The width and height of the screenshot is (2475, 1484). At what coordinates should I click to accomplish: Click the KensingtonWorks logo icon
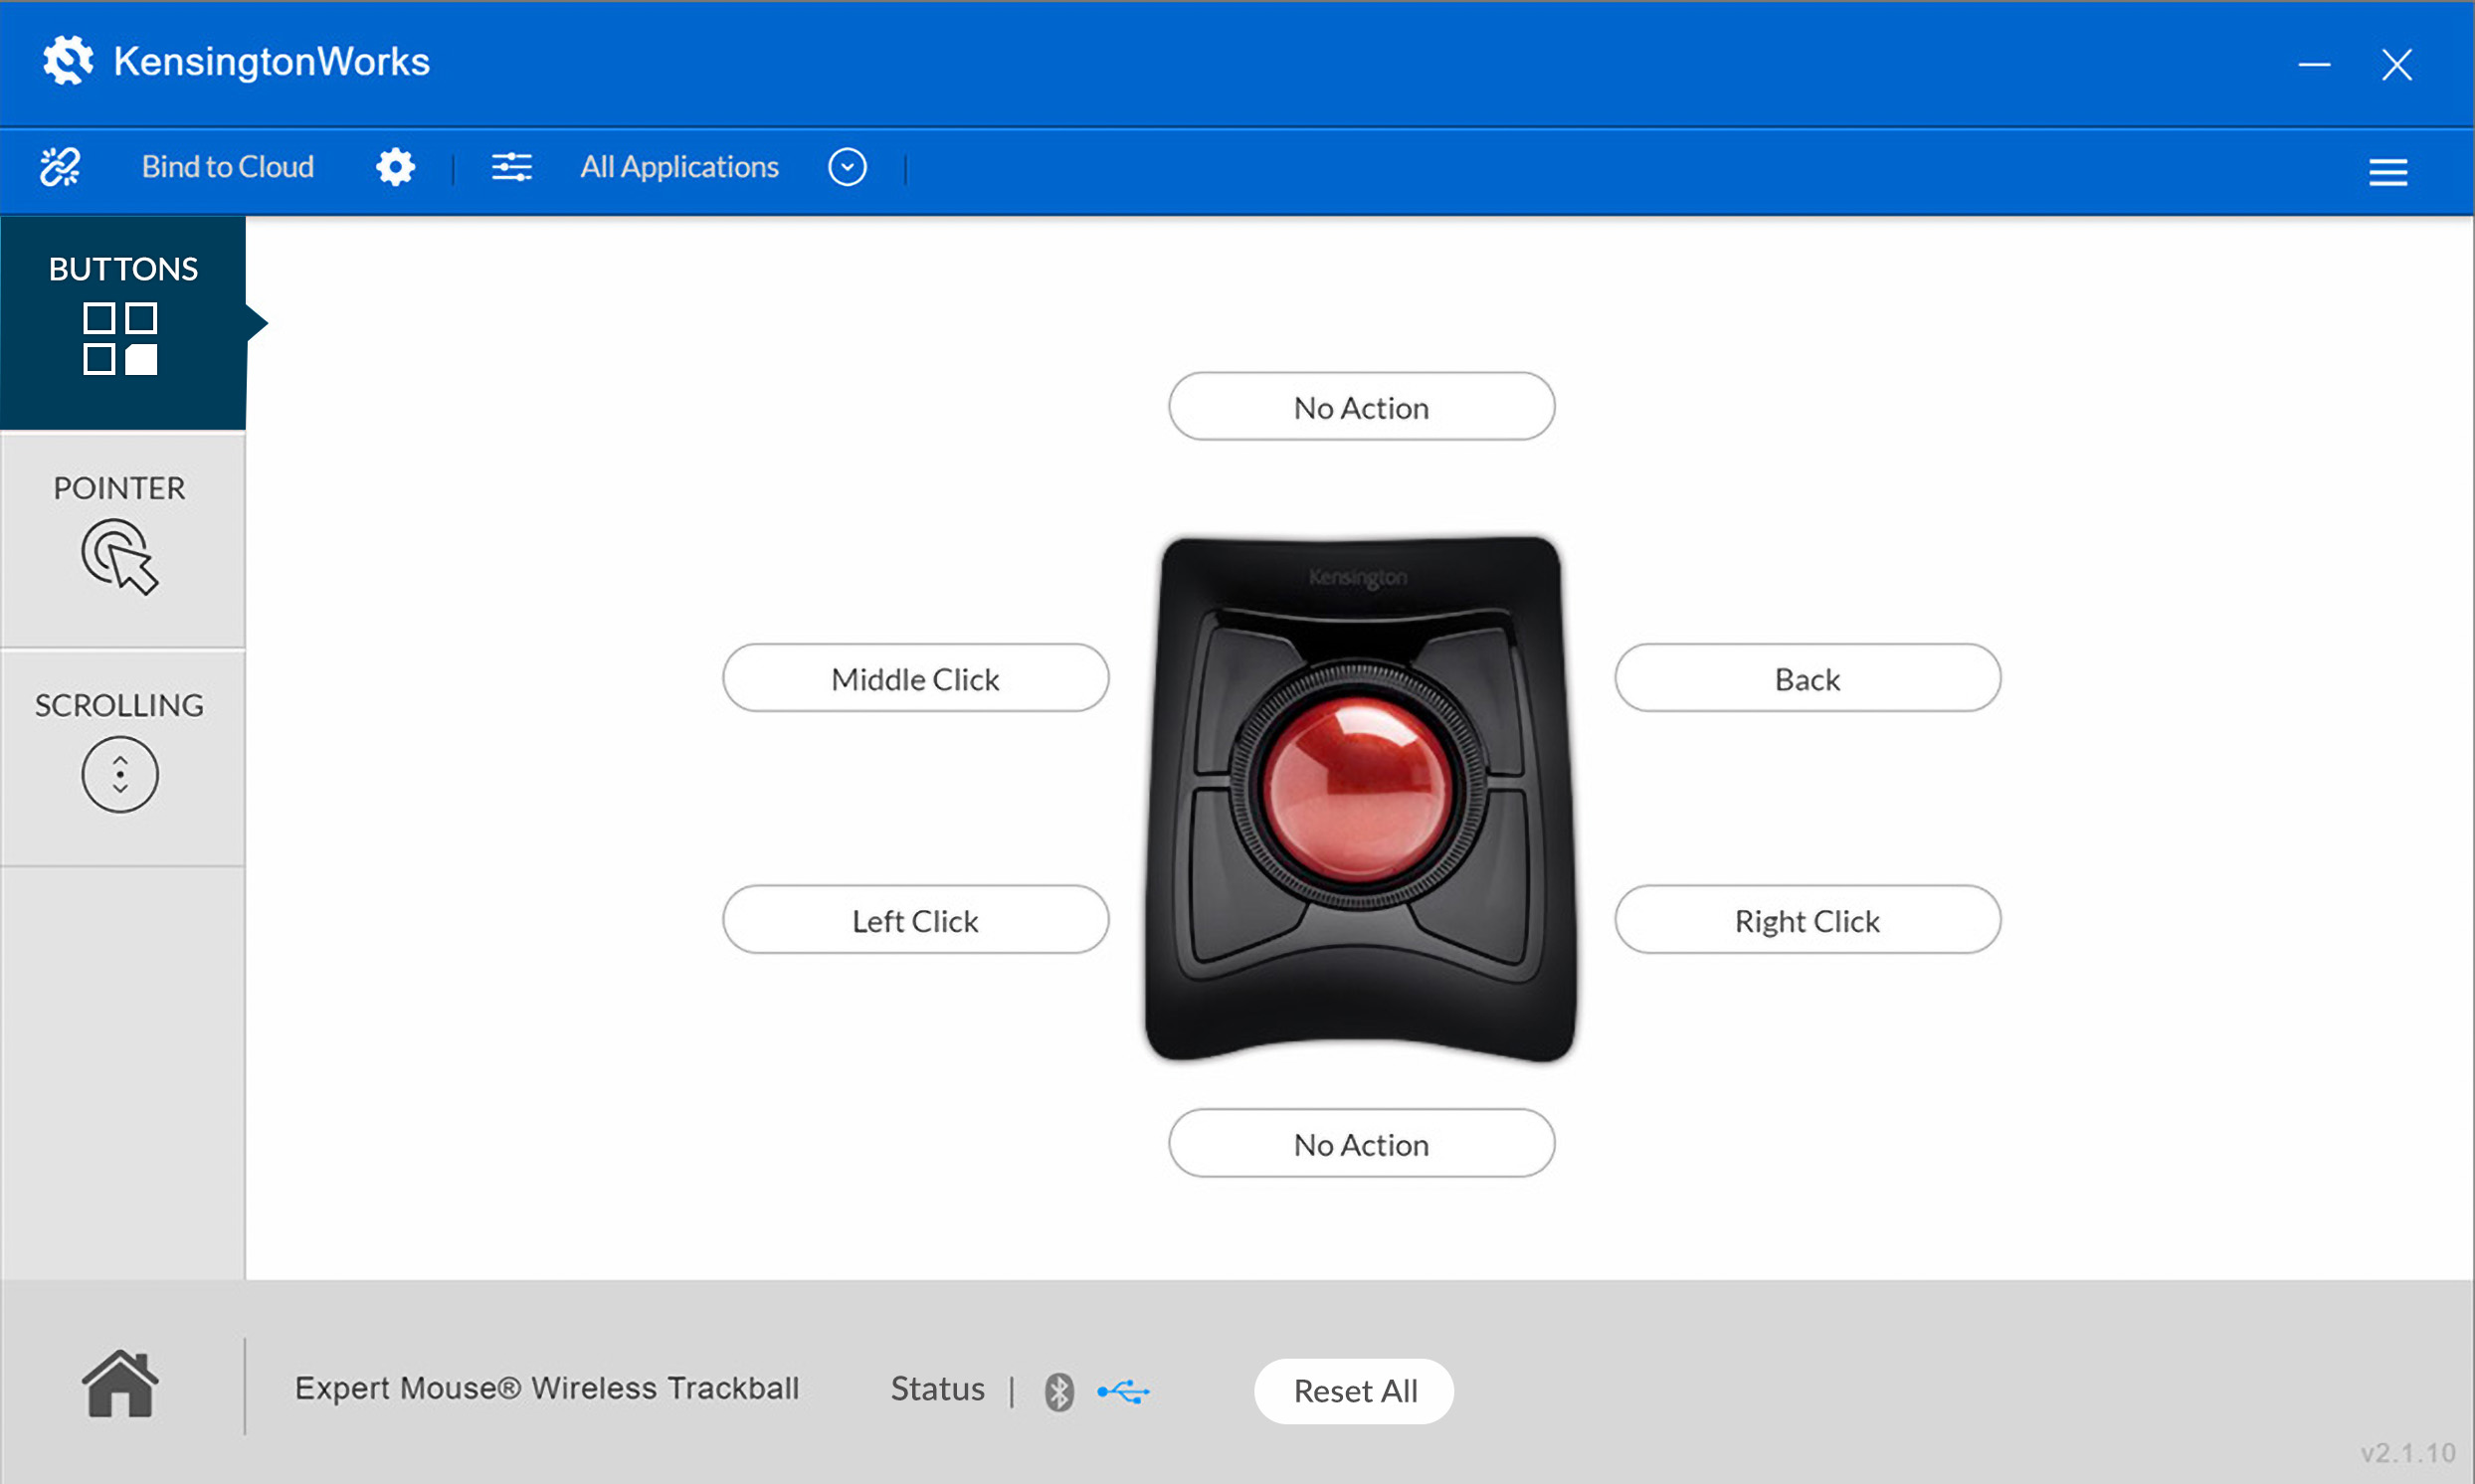tap(68, 61)
